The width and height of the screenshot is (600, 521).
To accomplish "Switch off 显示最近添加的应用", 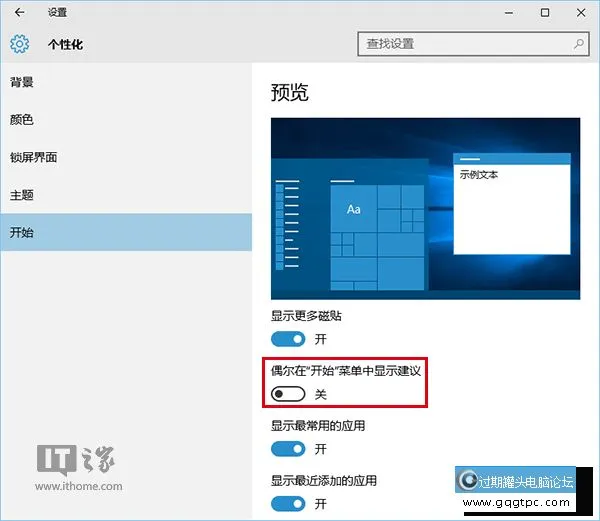I will (288, 504).
